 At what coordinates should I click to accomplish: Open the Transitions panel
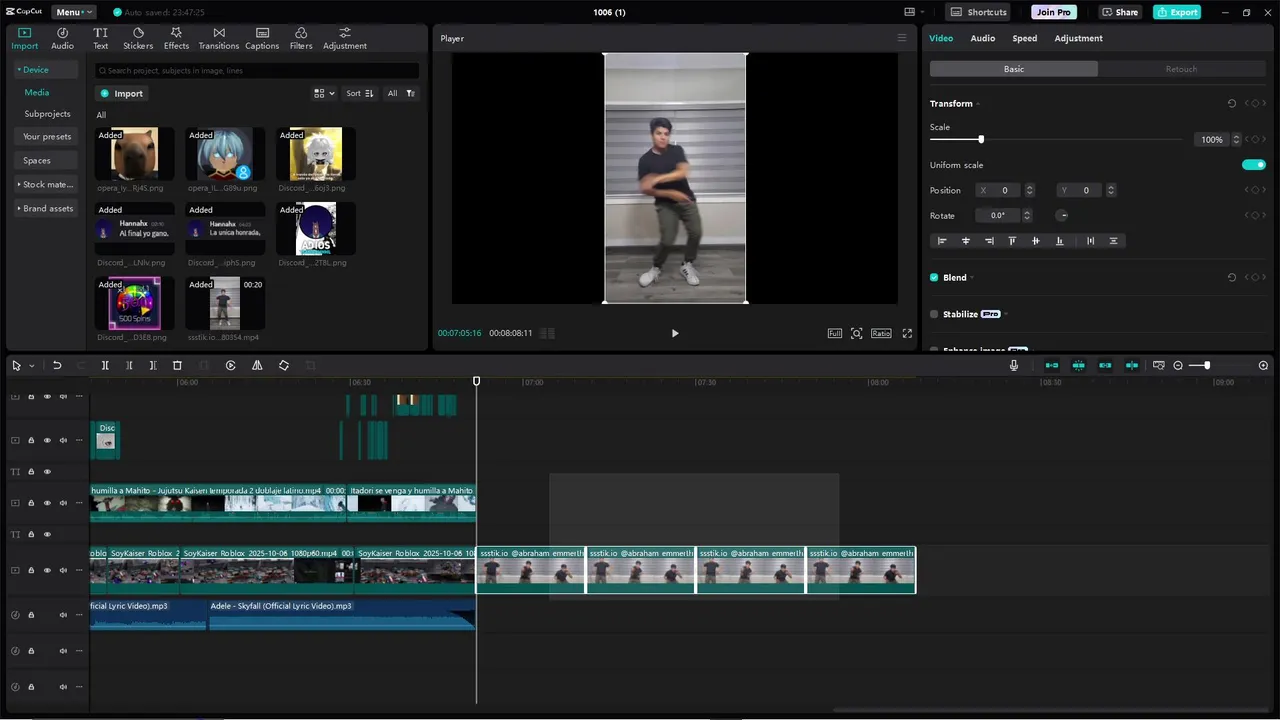click(219, 38)
